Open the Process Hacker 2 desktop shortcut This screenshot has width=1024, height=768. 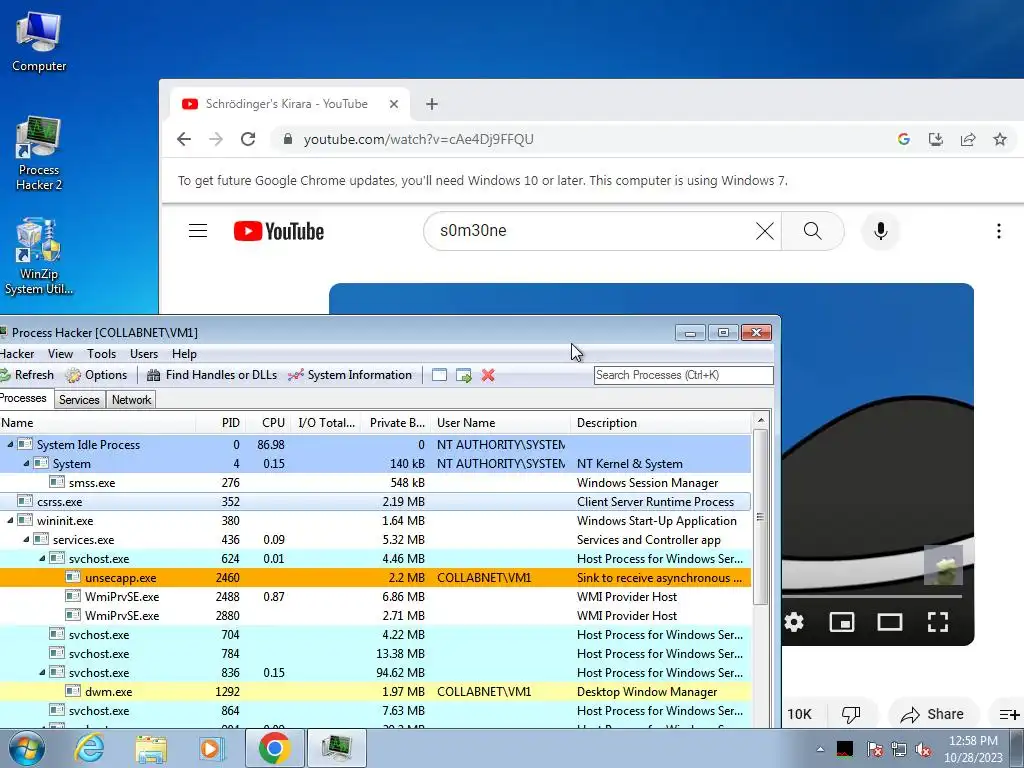(39, 154)
